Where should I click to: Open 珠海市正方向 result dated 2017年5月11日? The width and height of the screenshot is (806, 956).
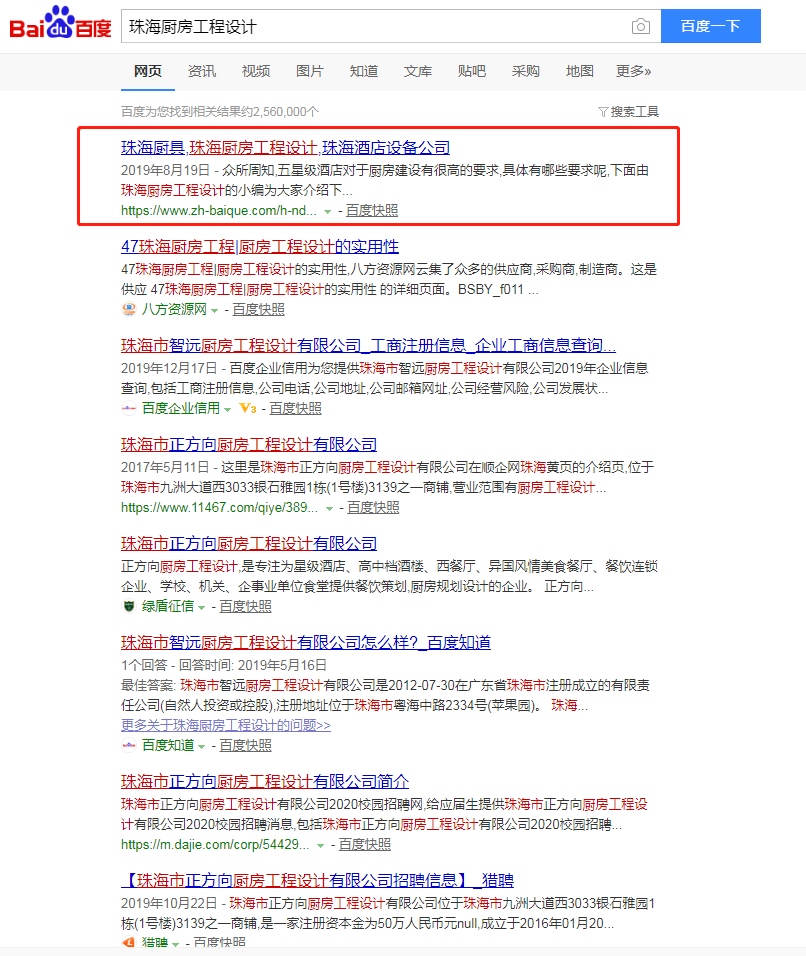249,444
